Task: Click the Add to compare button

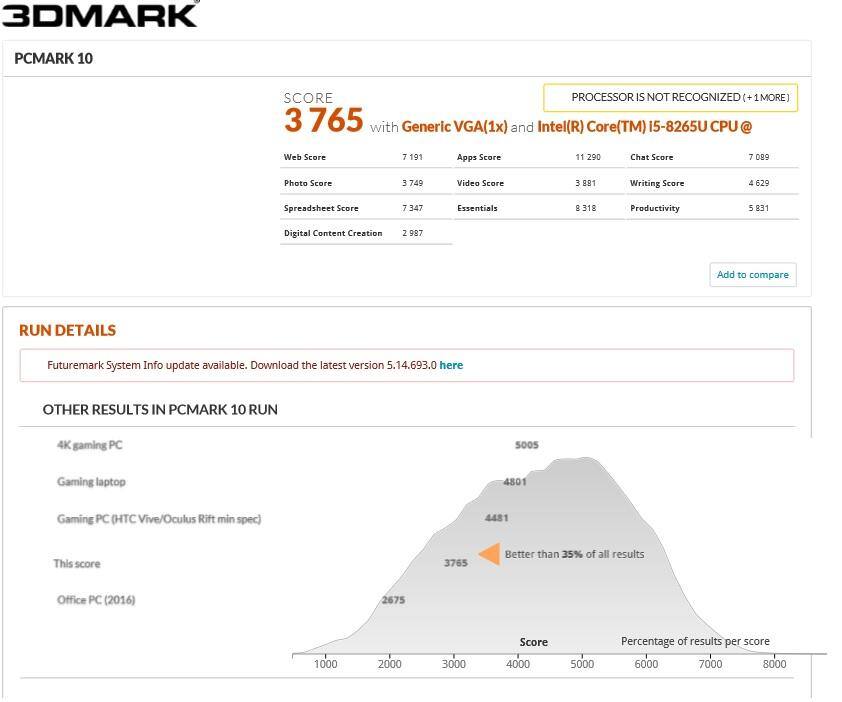Action: point(752,274)
